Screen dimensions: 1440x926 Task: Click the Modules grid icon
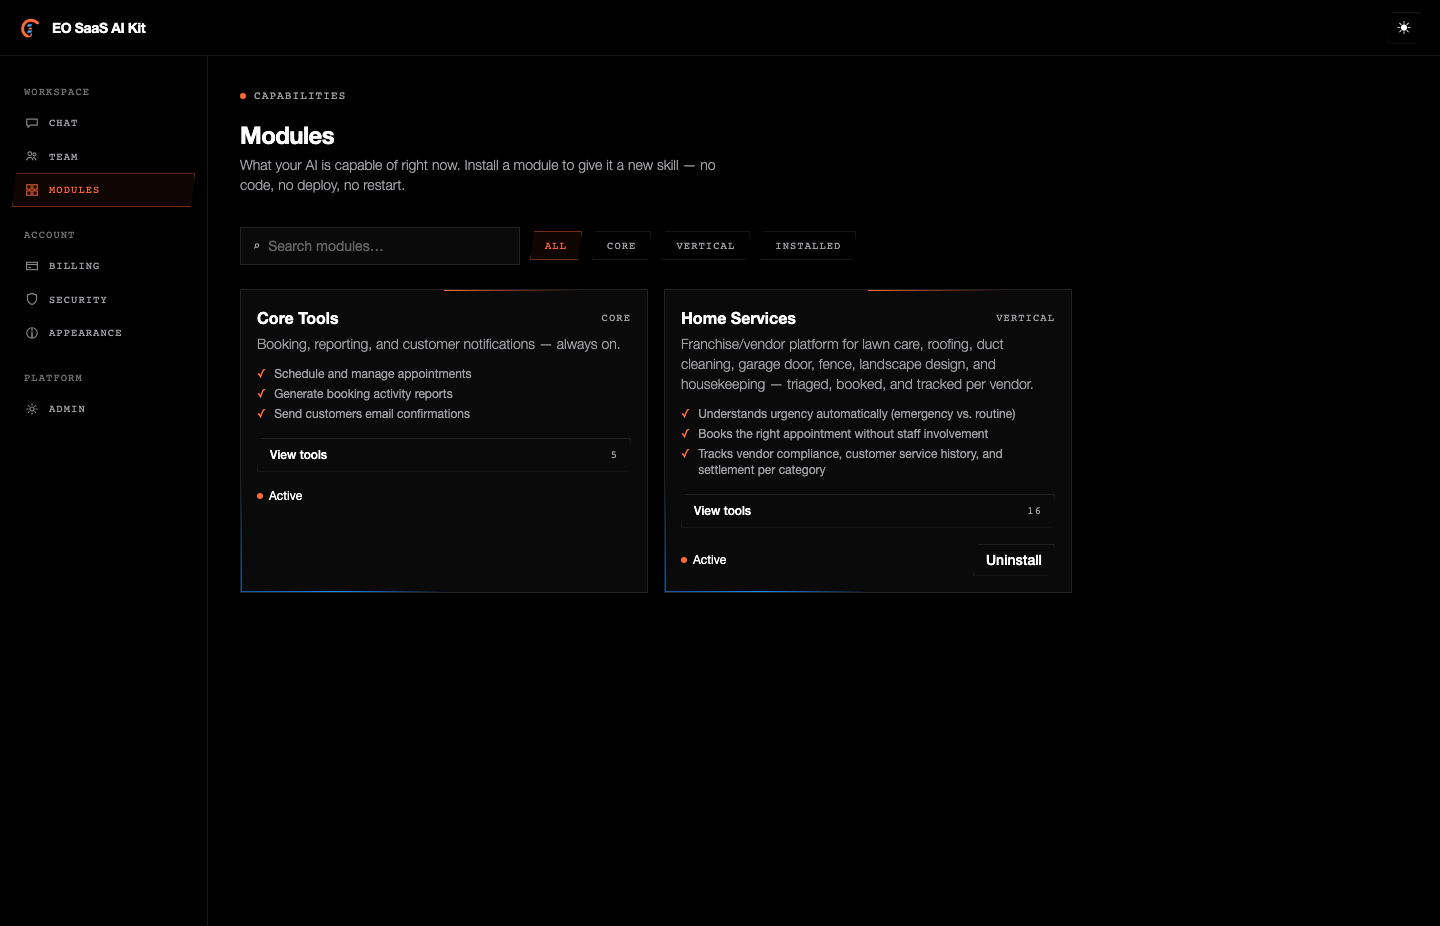click(32, 190)
